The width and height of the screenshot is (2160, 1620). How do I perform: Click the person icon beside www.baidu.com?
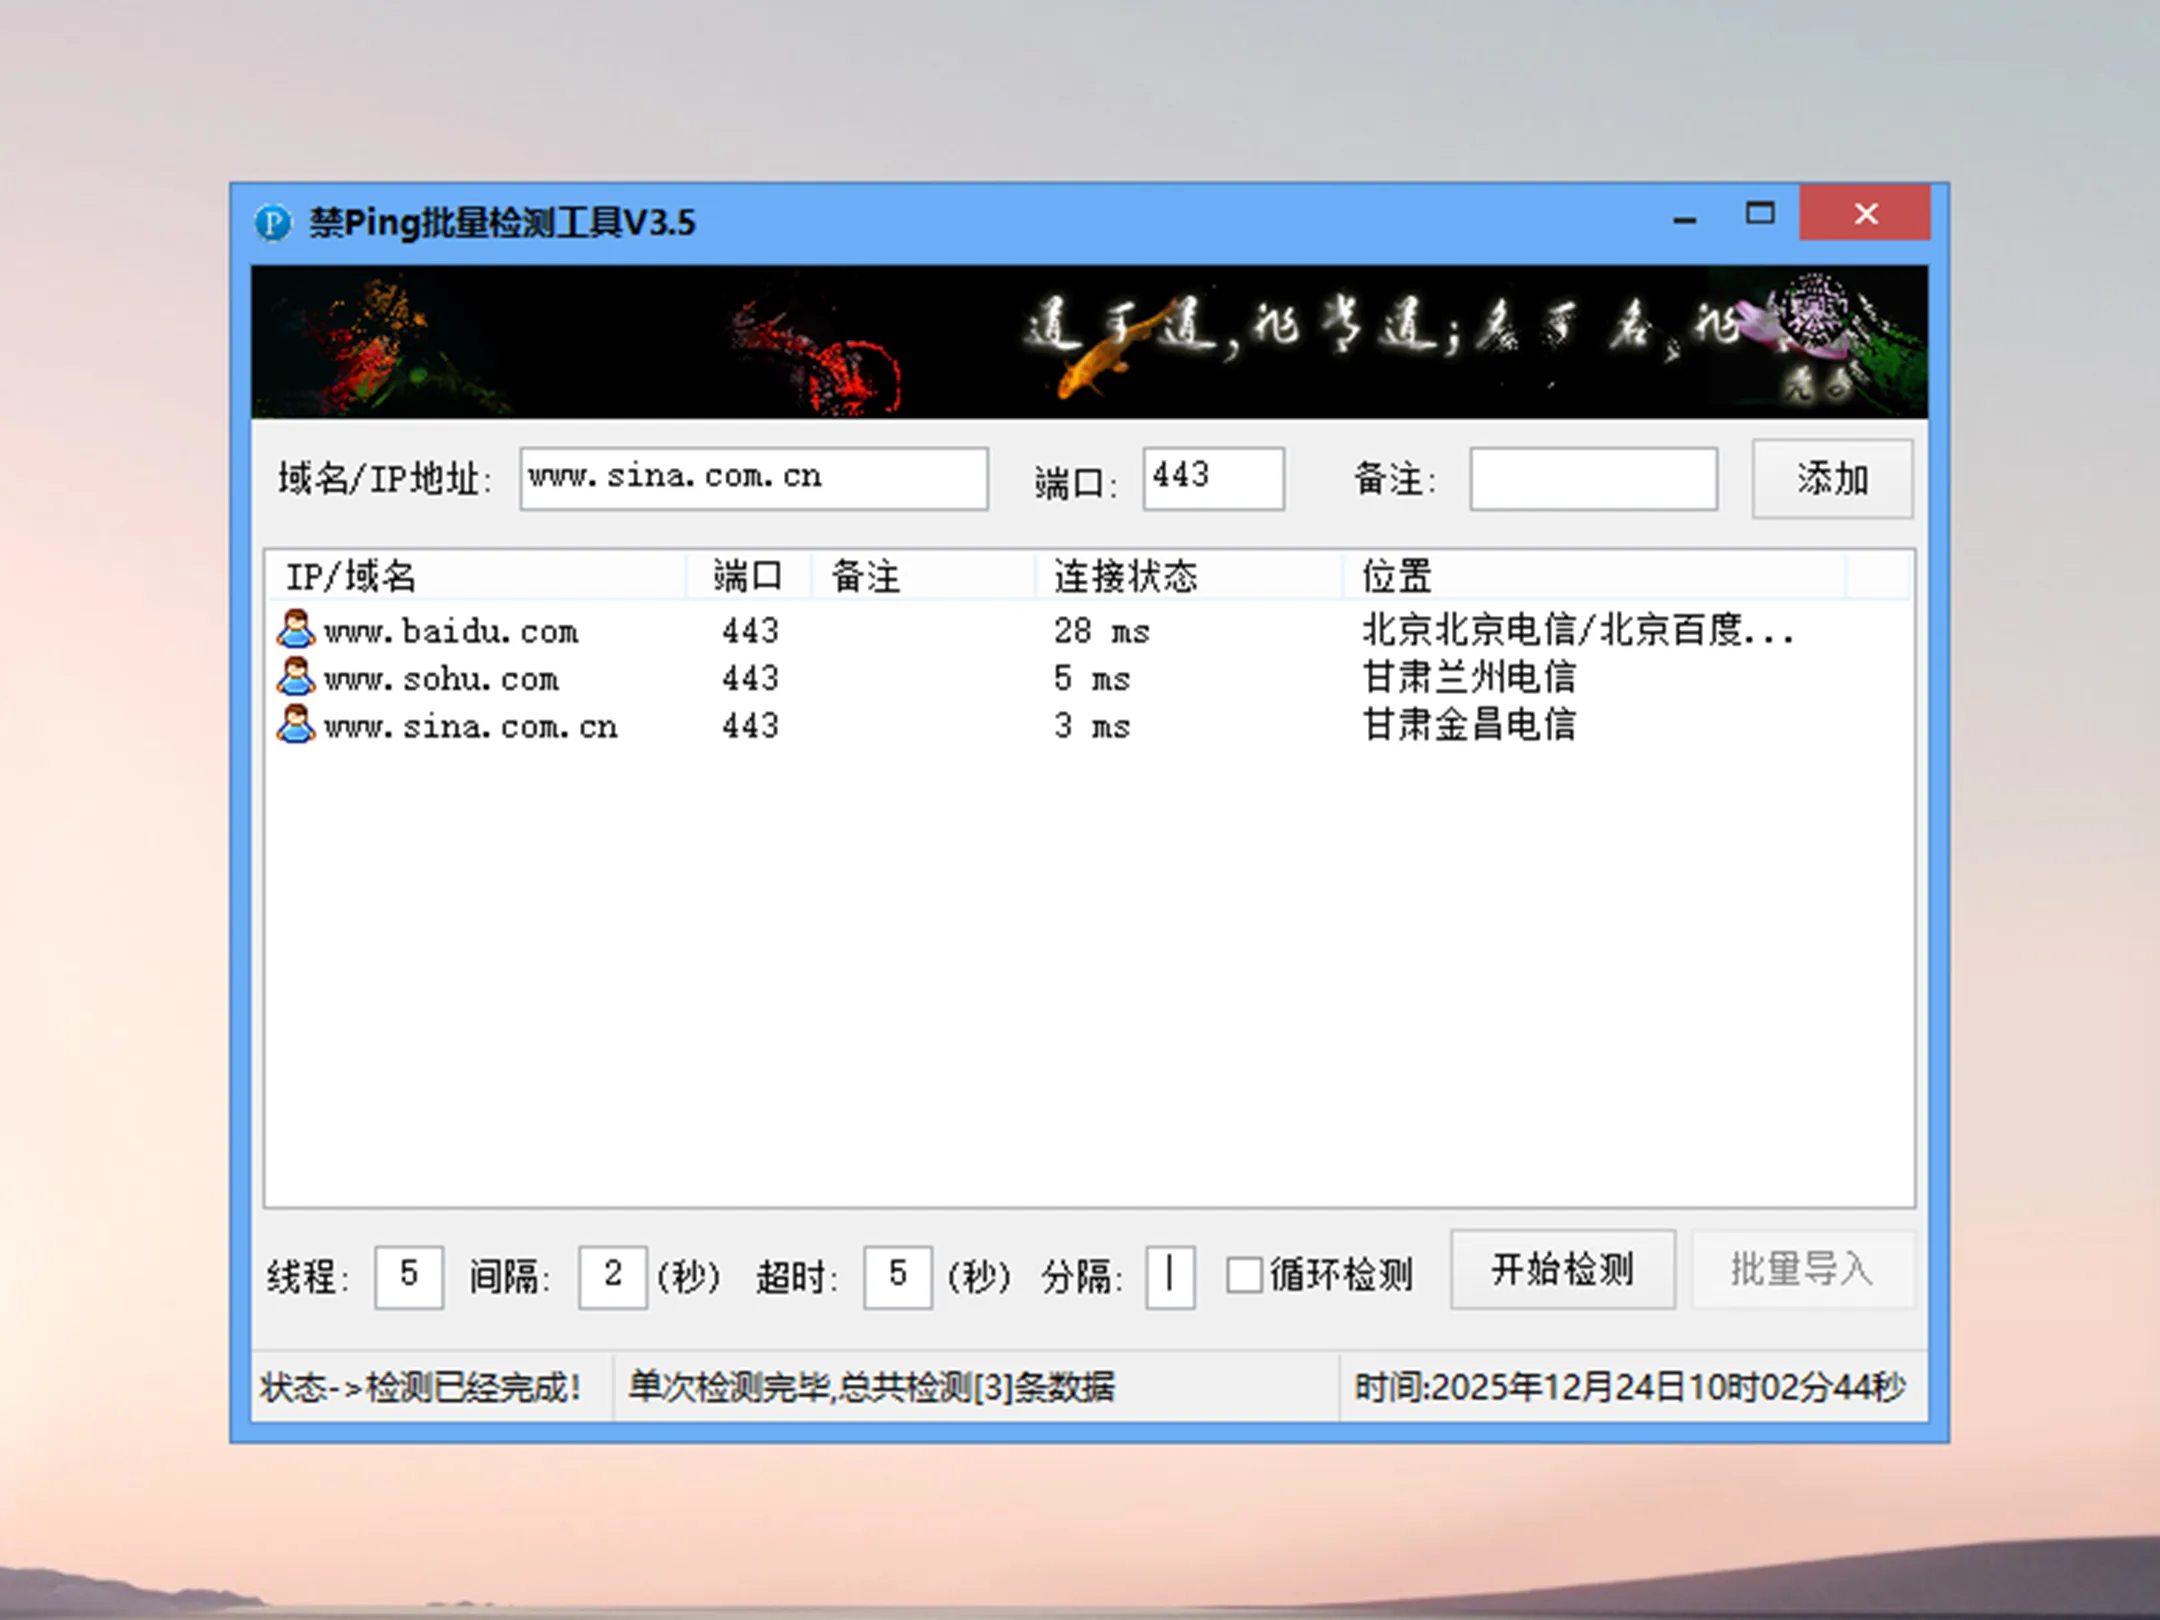coord(295,630)
